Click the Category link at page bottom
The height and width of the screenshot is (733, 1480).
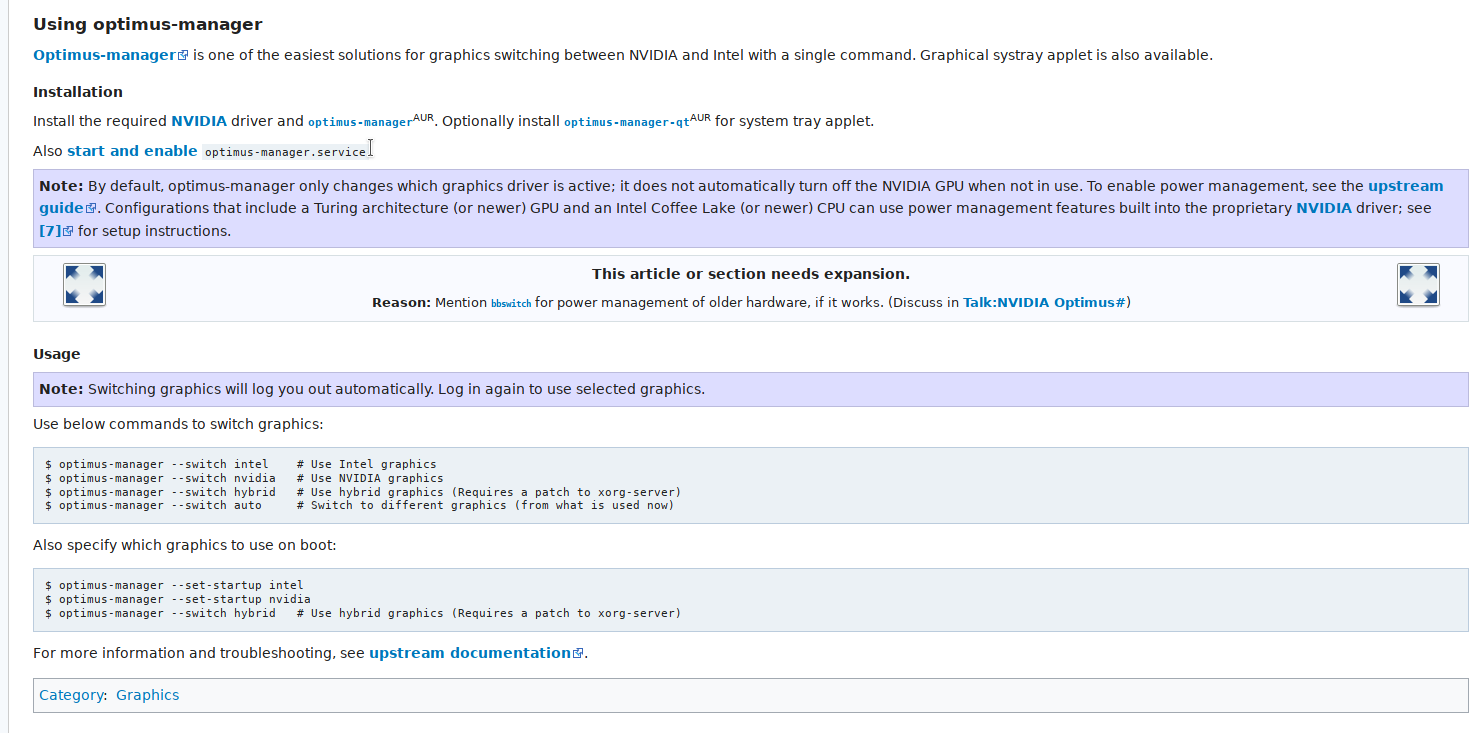71,695
